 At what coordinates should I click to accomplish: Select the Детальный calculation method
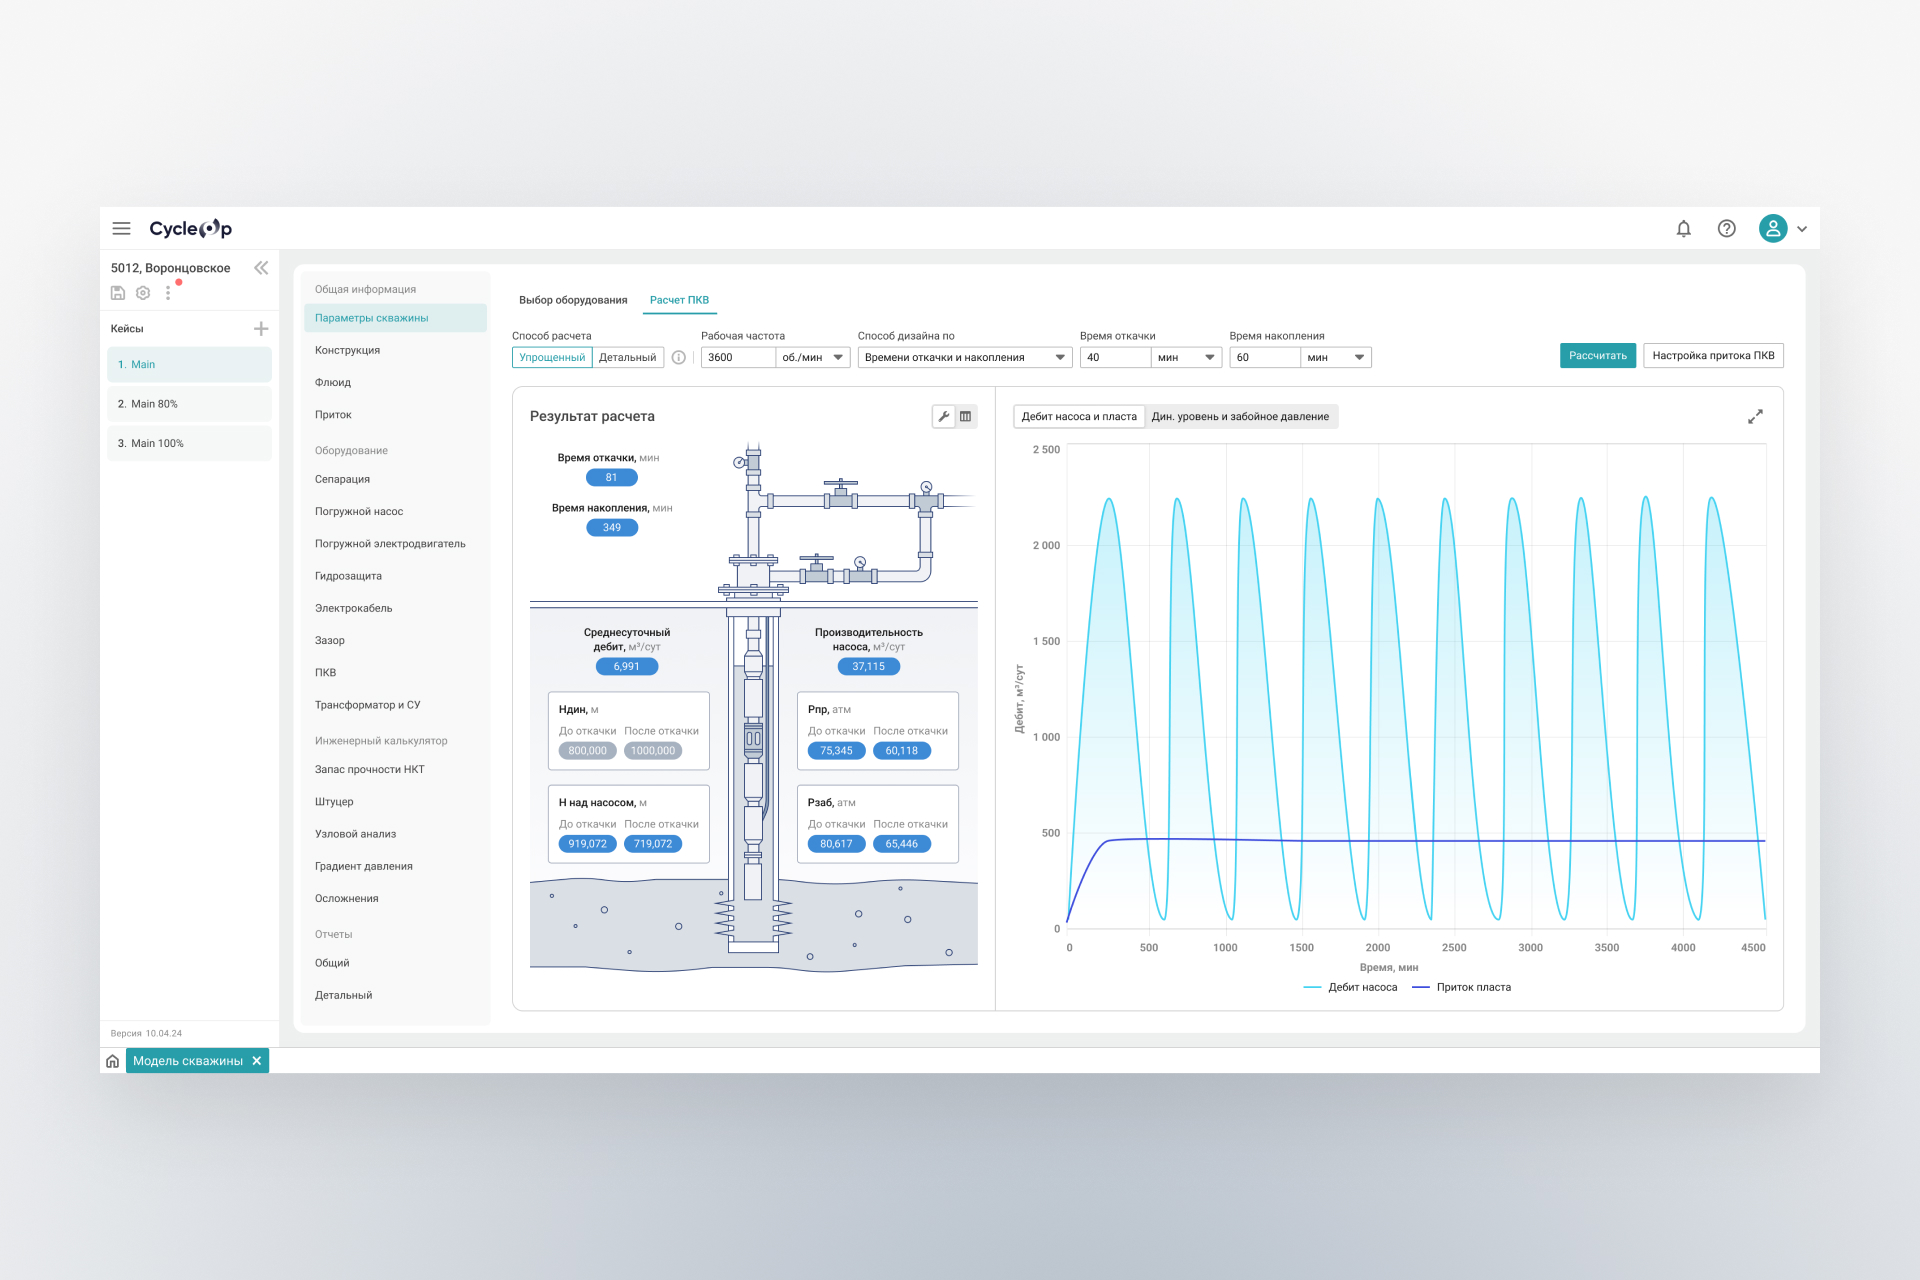627,357
